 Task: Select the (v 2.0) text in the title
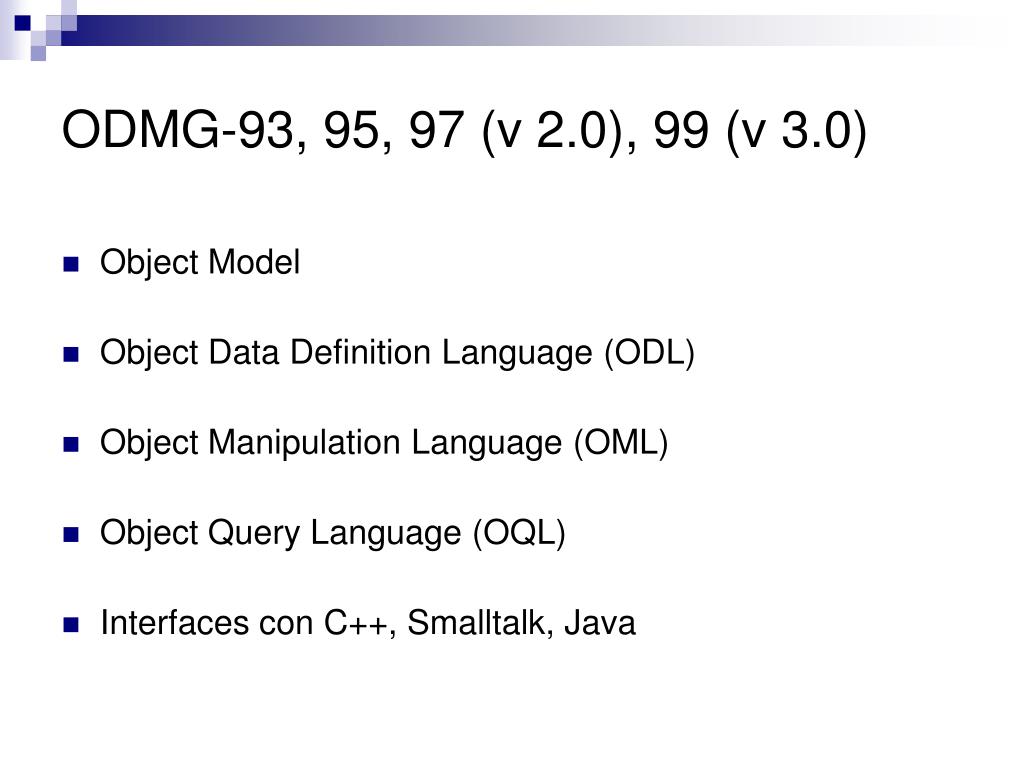tap(552, 131)
